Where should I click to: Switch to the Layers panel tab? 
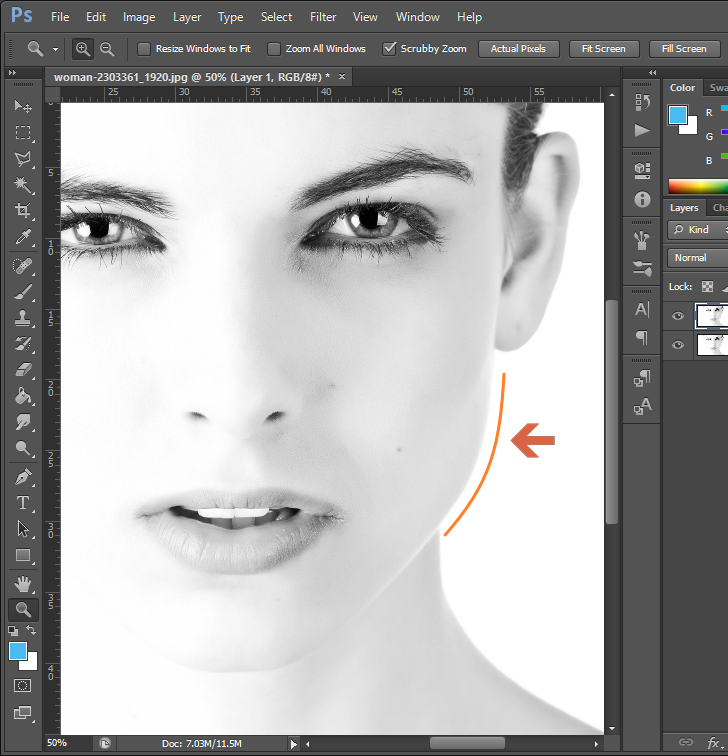684,208
